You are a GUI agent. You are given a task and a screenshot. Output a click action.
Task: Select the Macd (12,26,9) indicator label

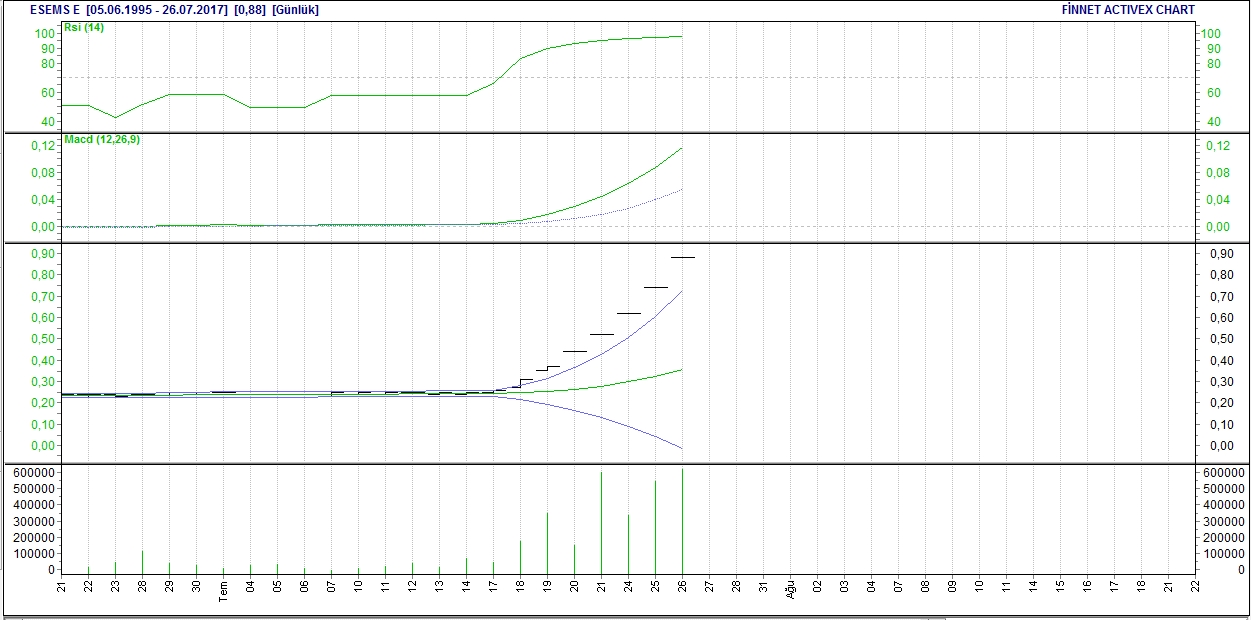pos(102,139)
